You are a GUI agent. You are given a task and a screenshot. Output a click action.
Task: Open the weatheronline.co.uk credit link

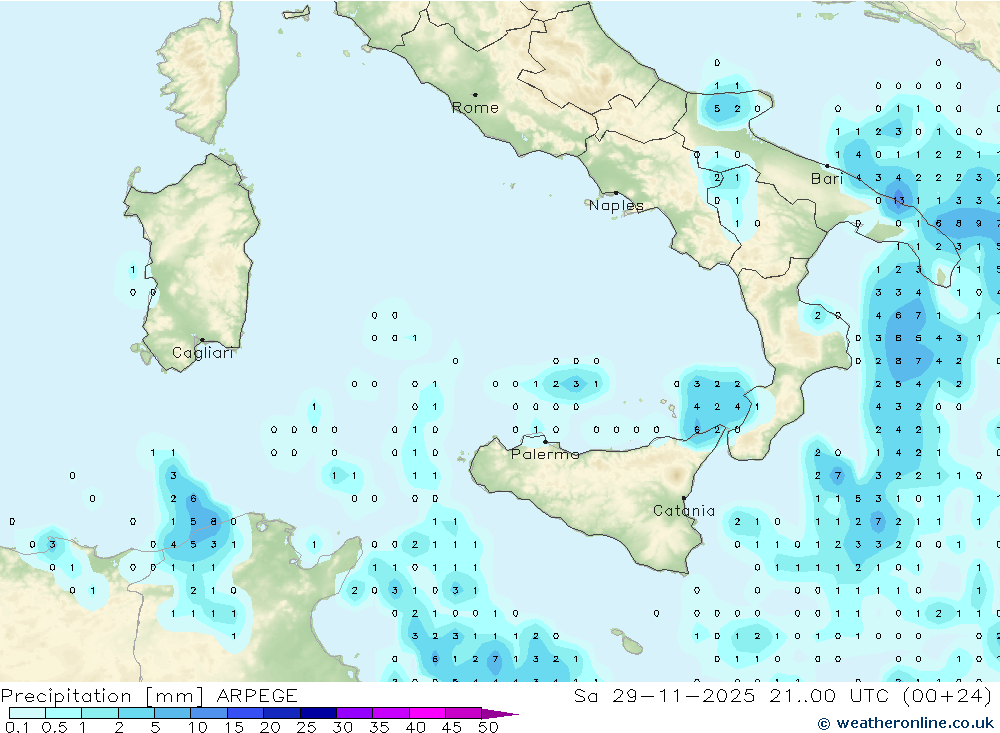pos(906,723)
